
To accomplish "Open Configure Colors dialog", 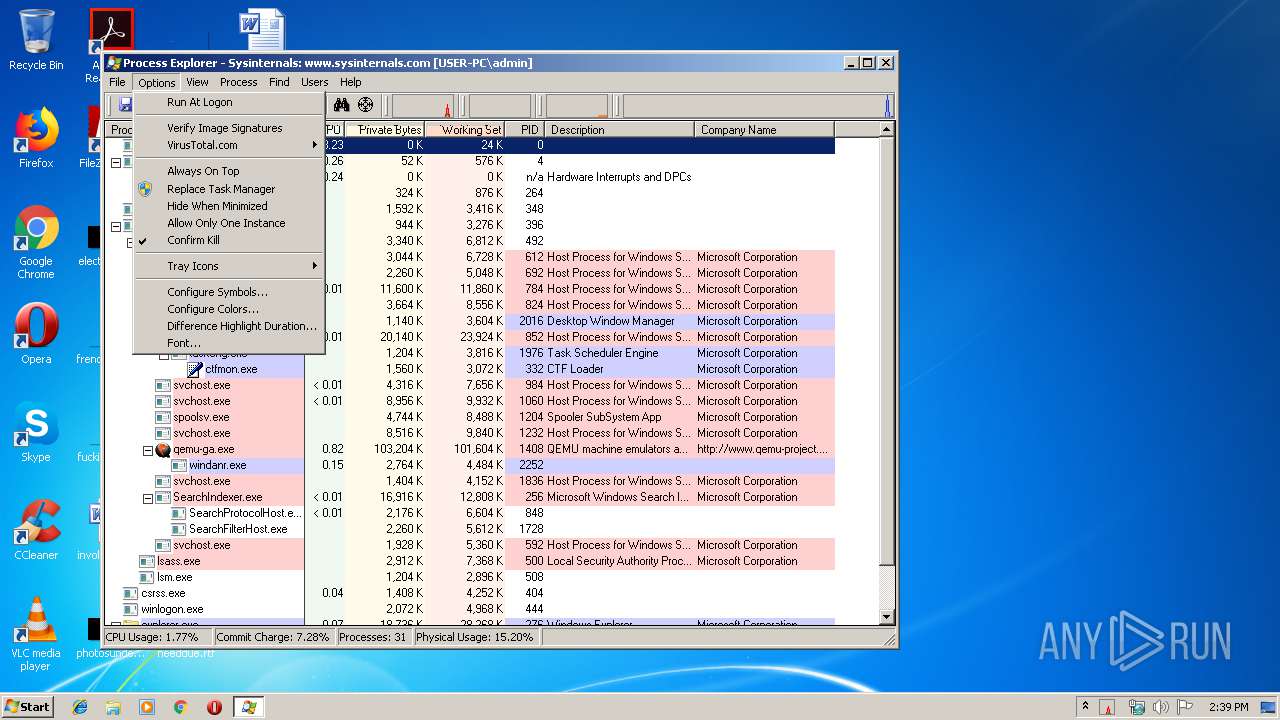I will 229,309.
